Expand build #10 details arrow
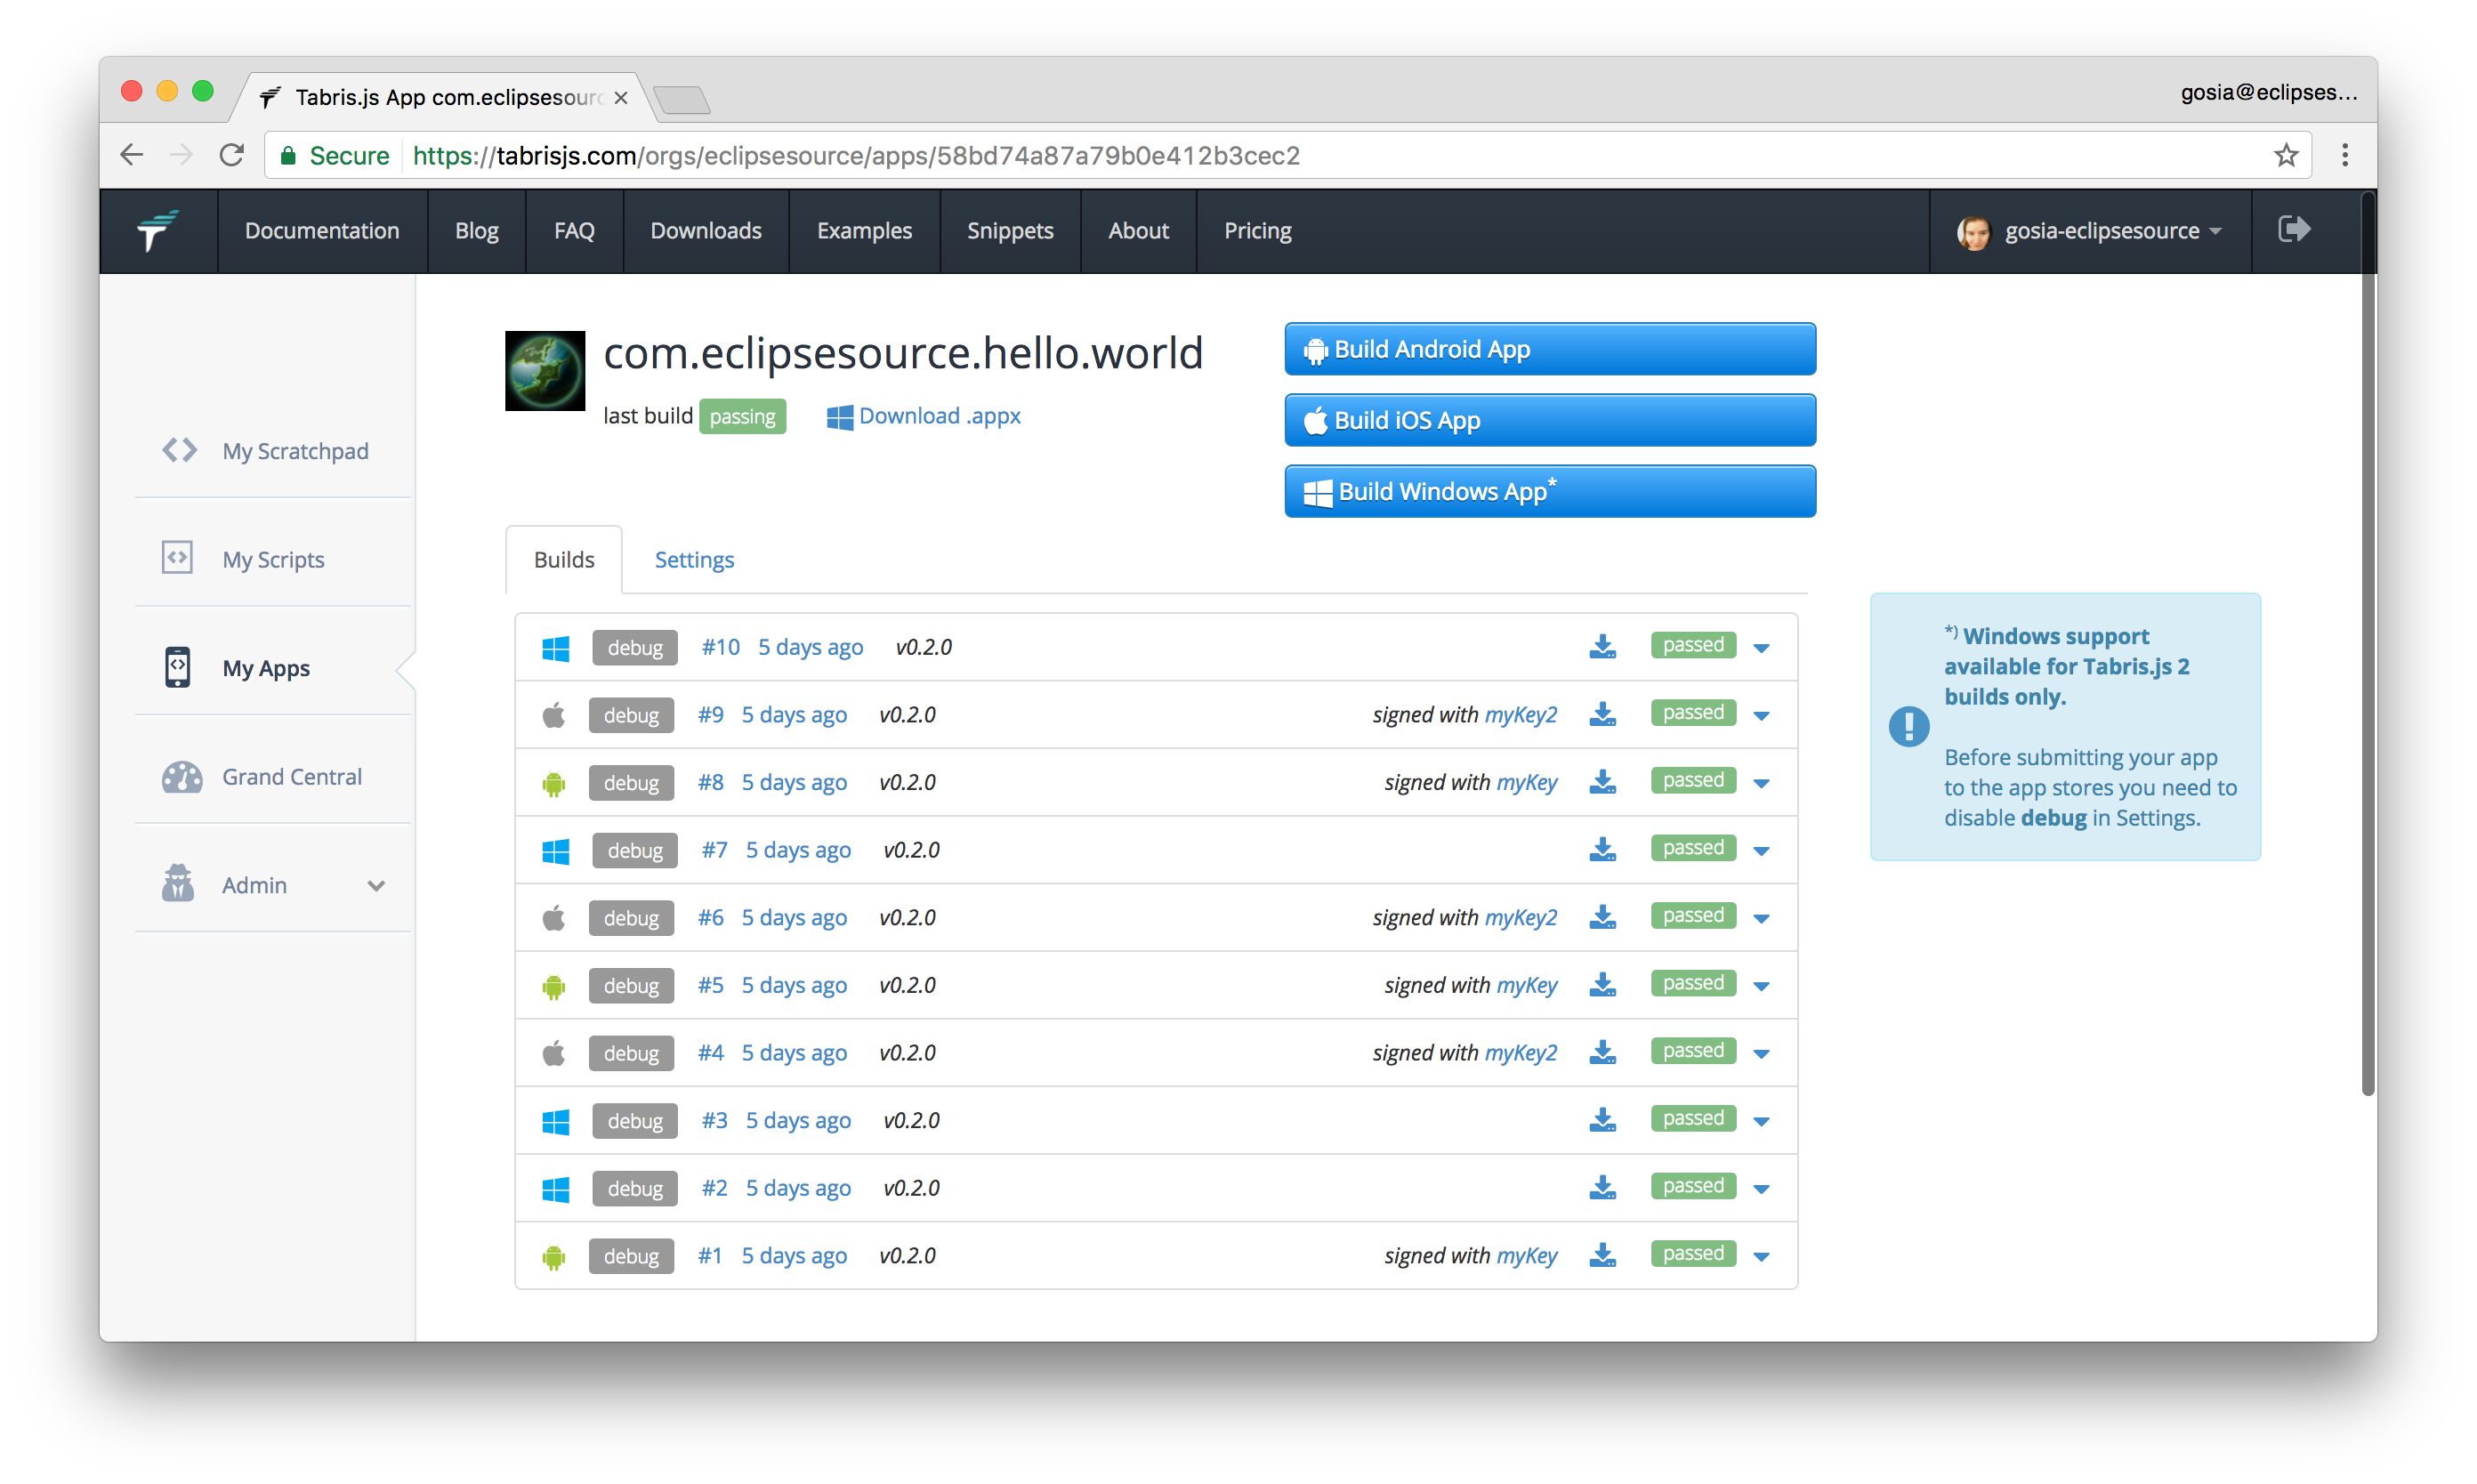The height and width of the screenshot is (1484, 2477). (x=1761, y=648)
